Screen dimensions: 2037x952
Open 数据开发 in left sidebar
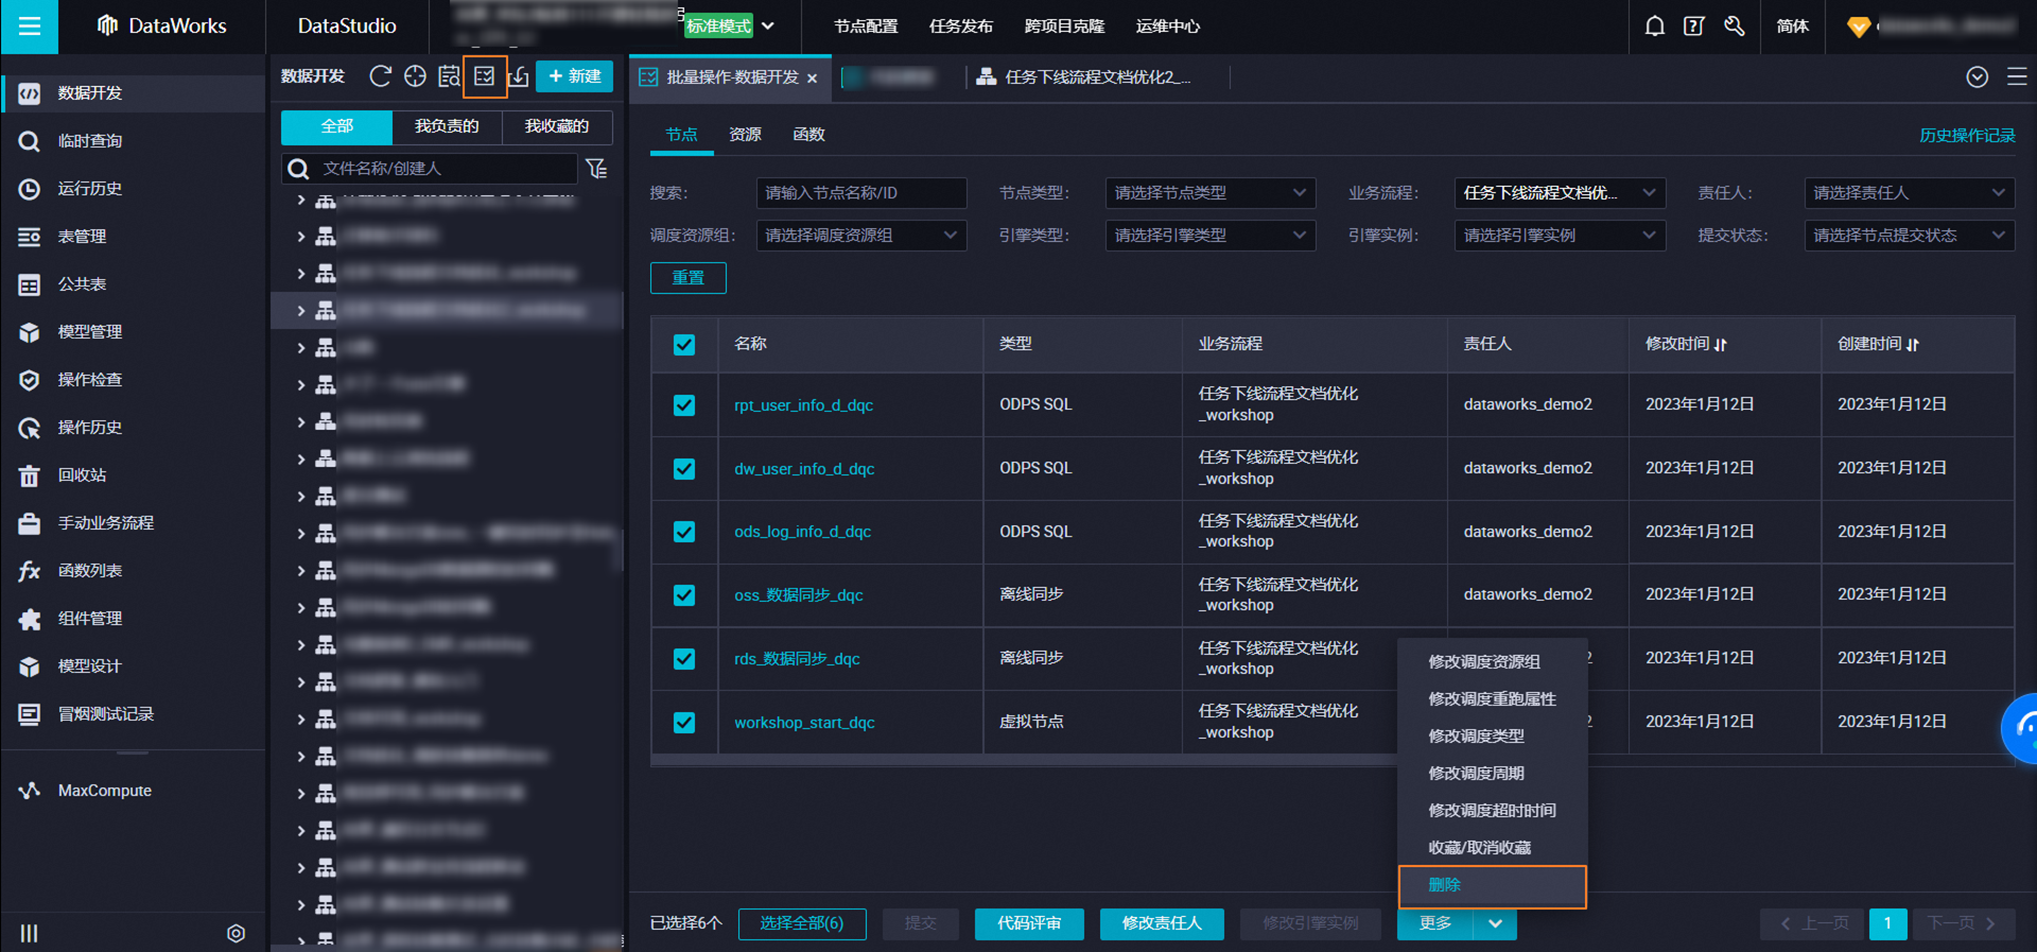click(x=133, y=93)
